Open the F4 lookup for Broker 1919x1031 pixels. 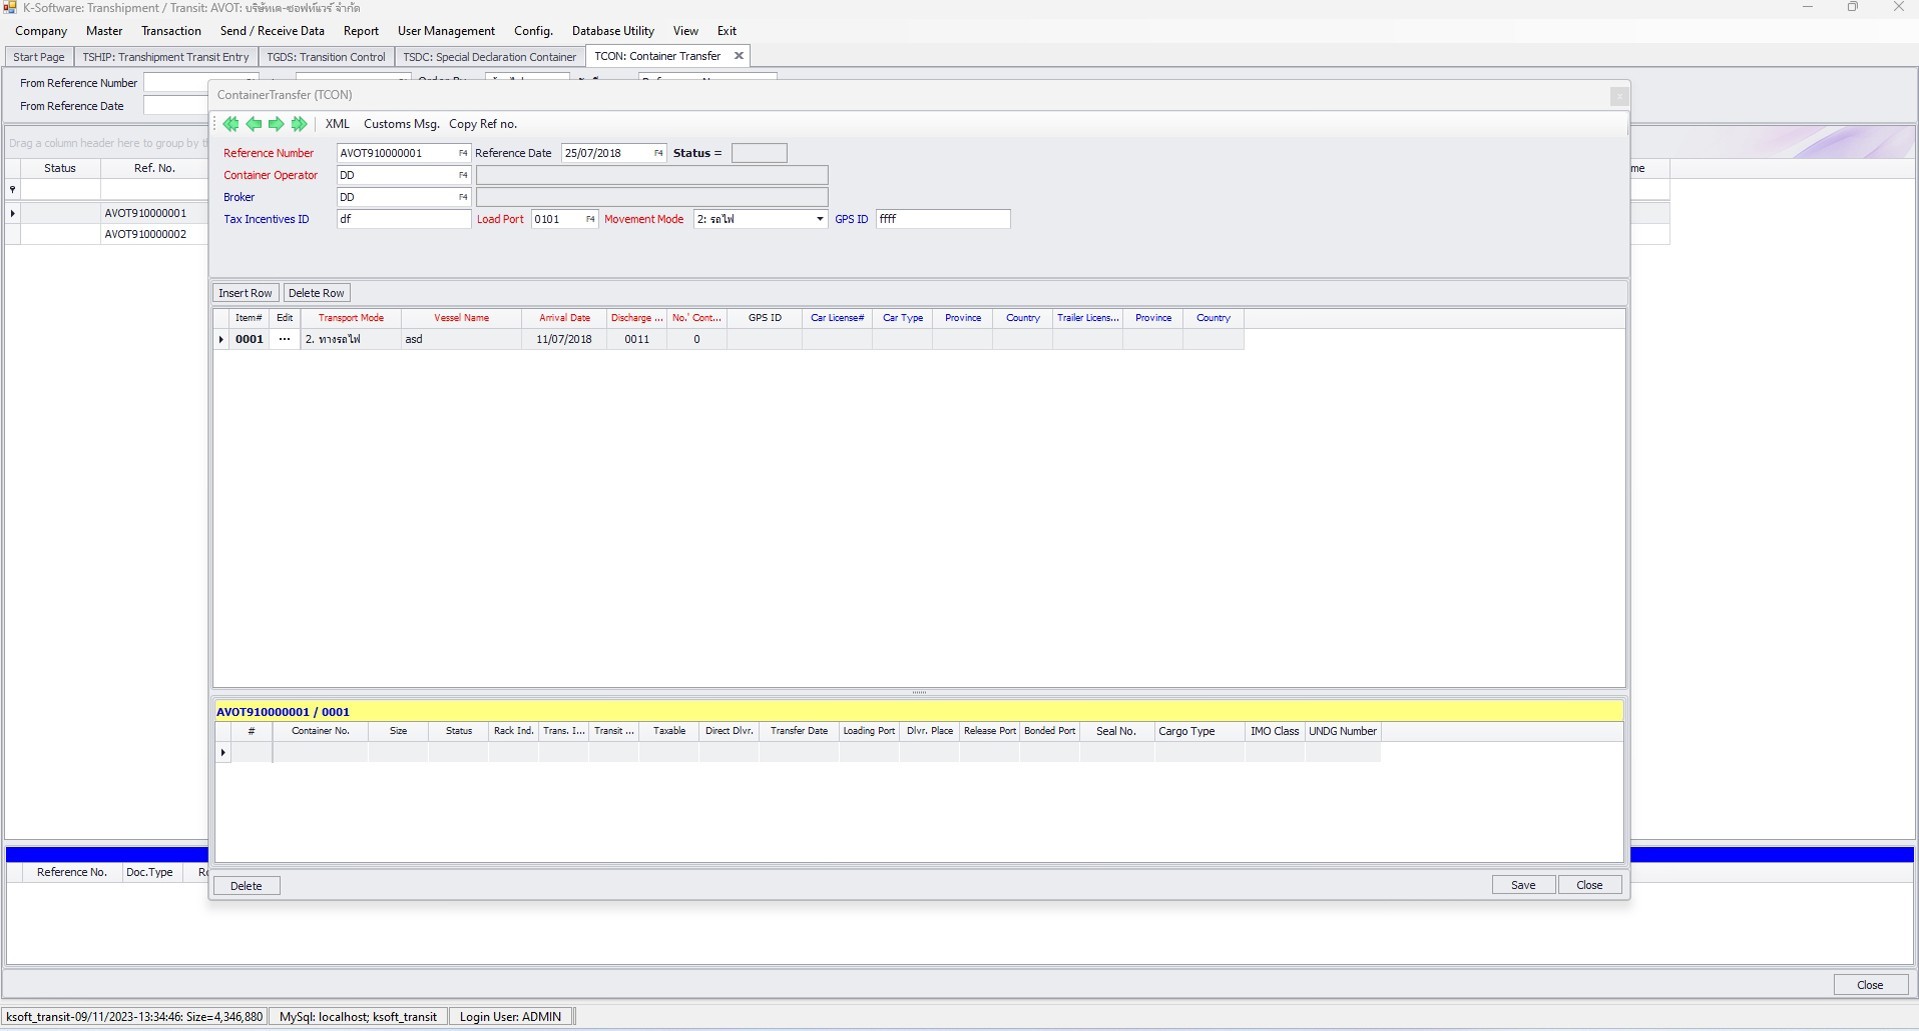point(462,197)
